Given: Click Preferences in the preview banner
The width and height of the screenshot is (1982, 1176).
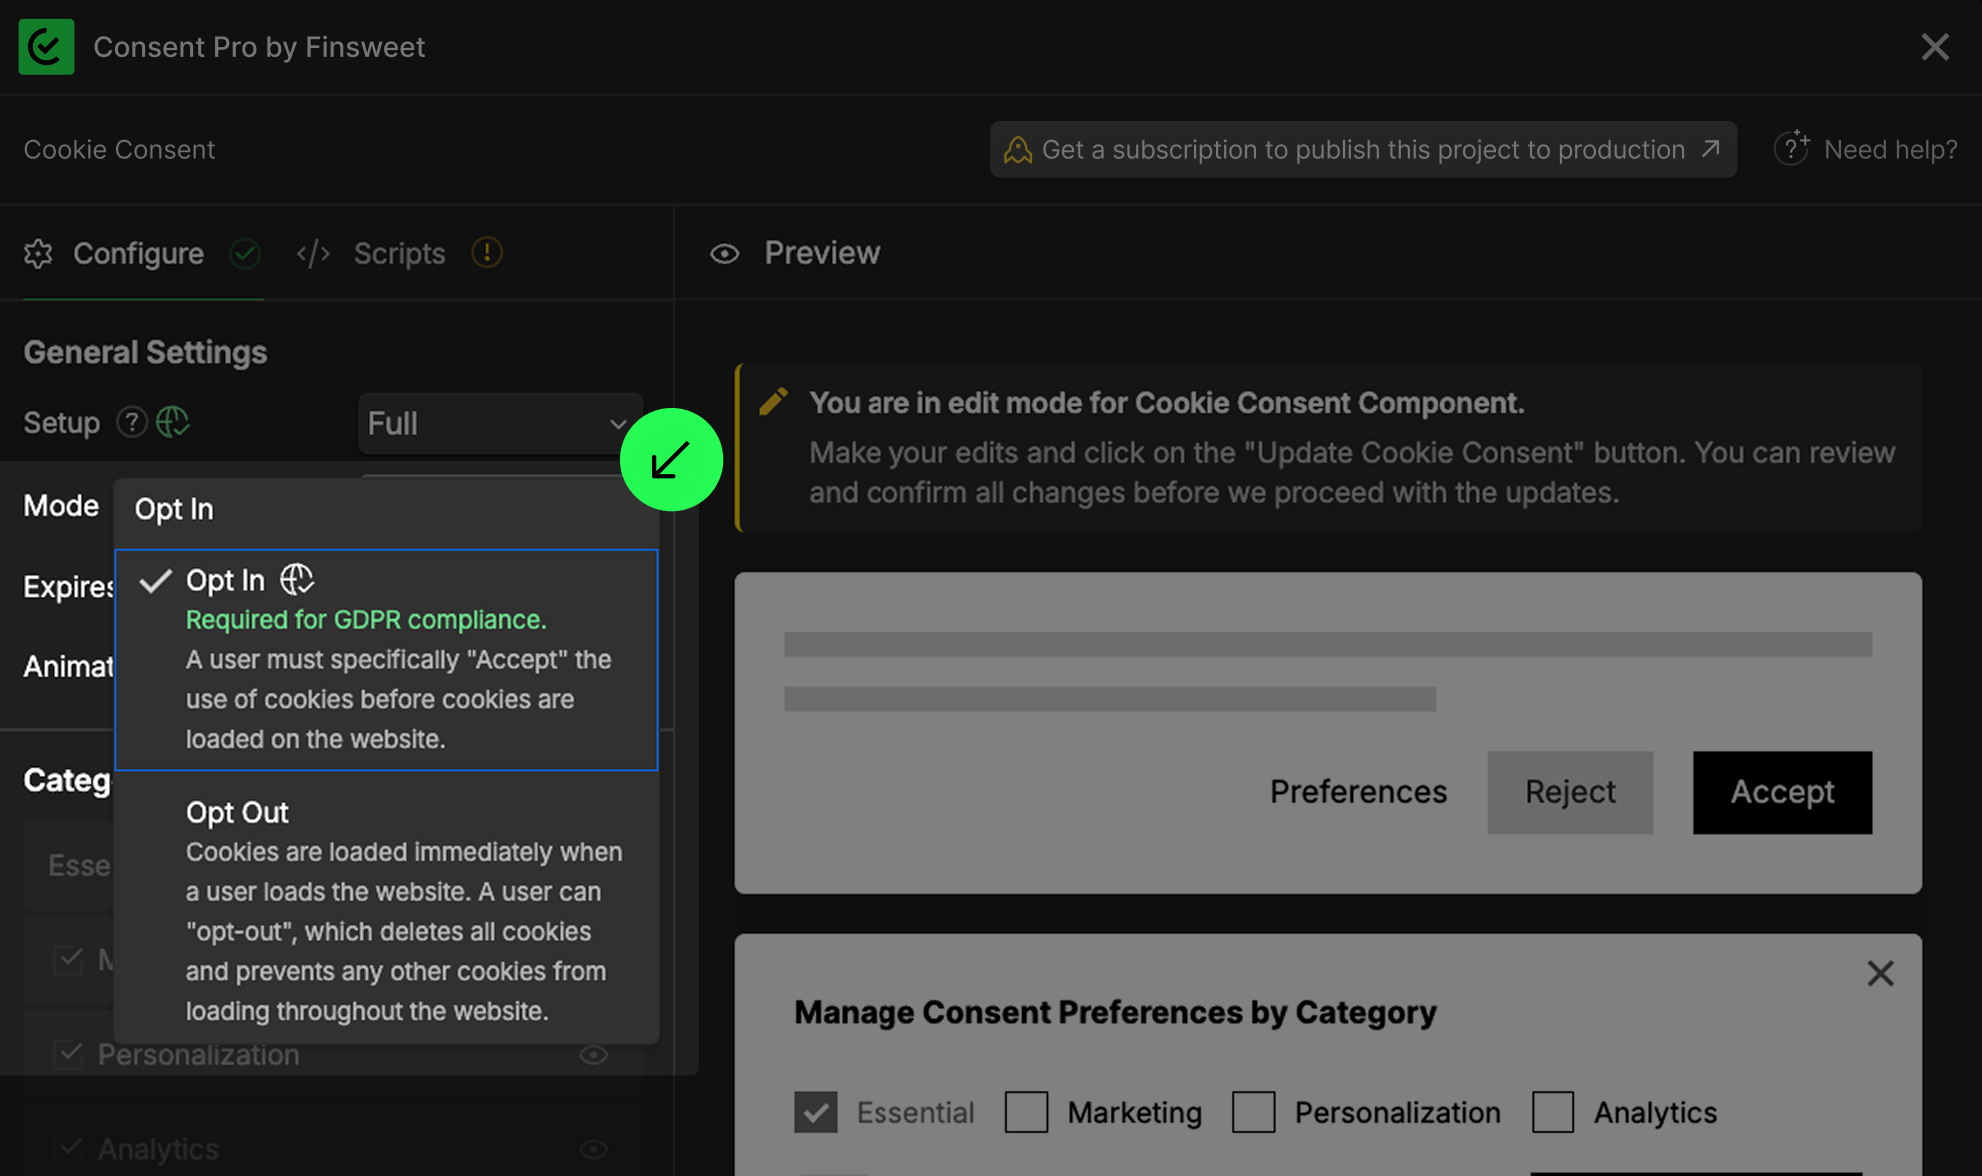Looking at the screenshot, I should point(1358,792).
